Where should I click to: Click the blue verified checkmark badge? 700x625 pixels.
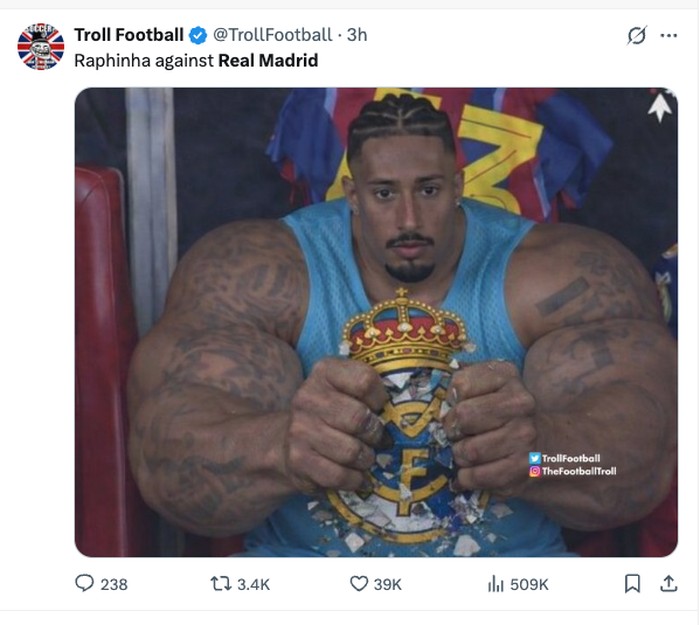[x=198, y=35]
